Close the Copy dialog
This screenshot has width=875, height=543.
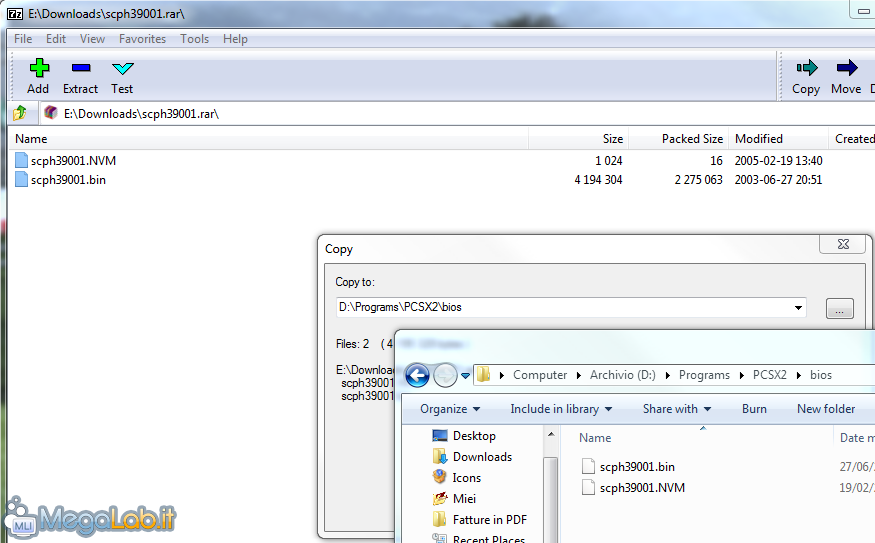tap(844, 244)
